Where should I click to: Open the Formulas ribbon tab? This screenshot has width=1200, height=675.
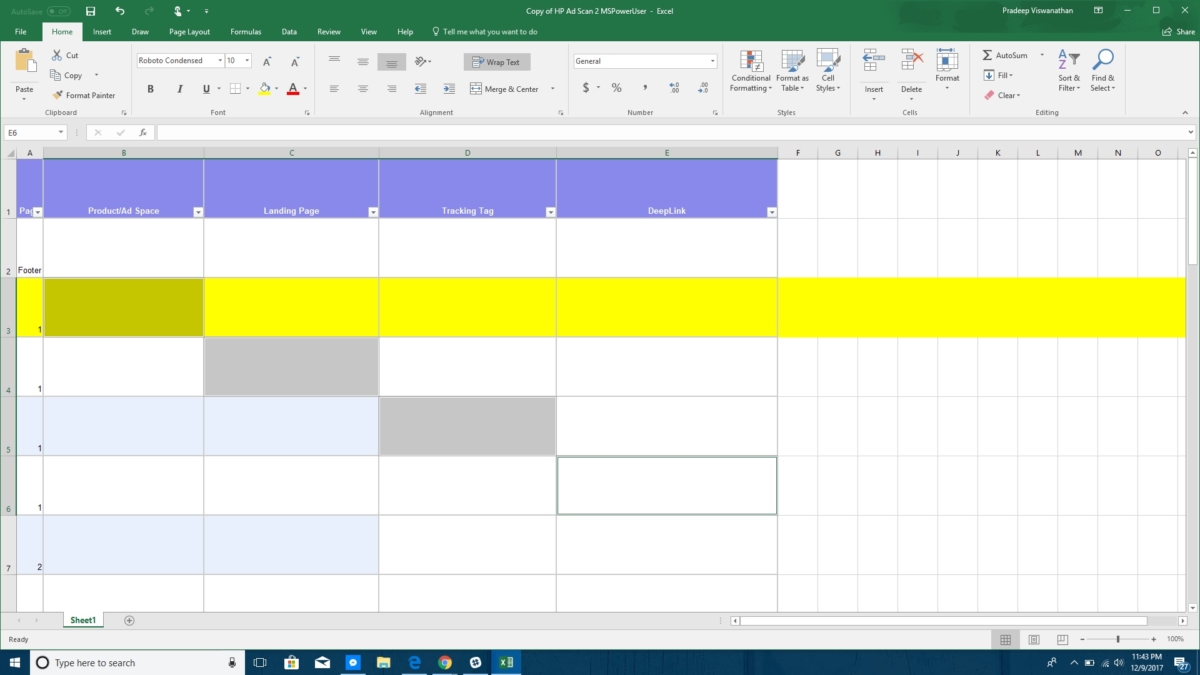[x=244, y=32]
